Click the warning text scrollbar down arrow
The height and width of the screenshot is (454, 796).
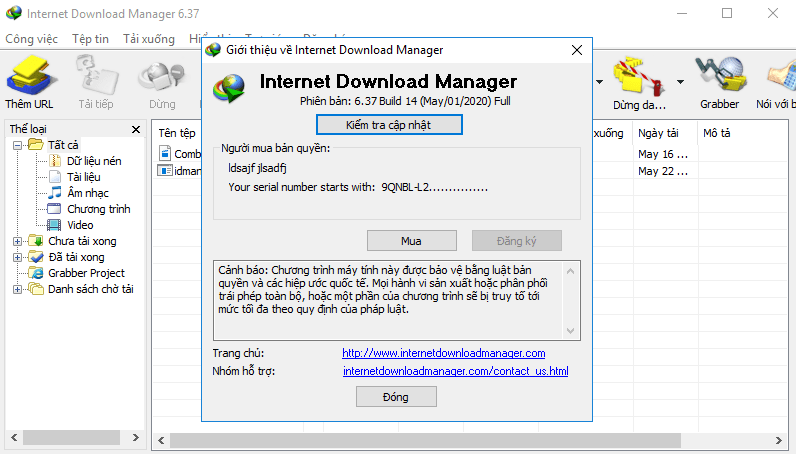pyautogui.click(x=572, y=332)
